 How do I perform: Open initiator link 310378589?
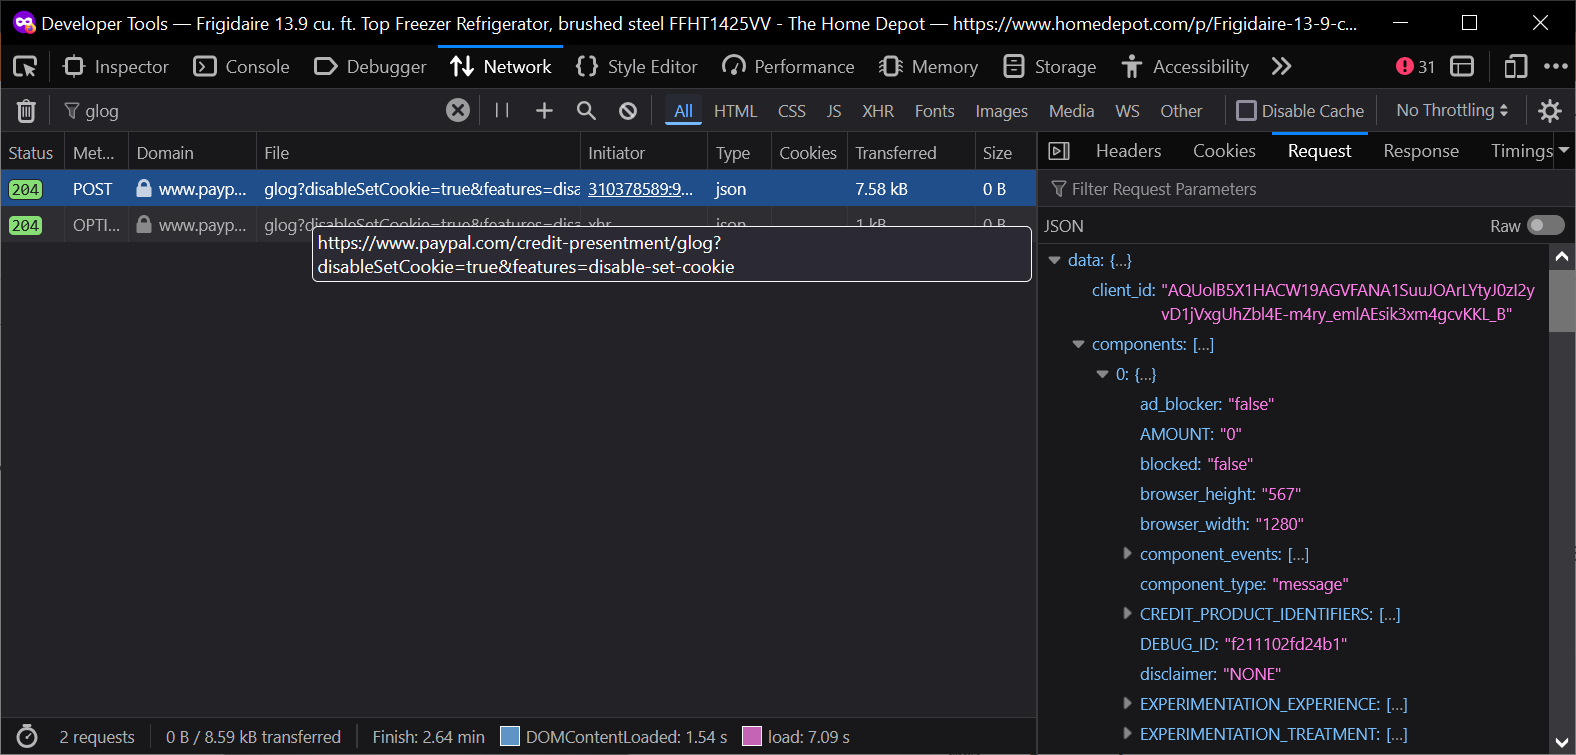coord(640,189)
